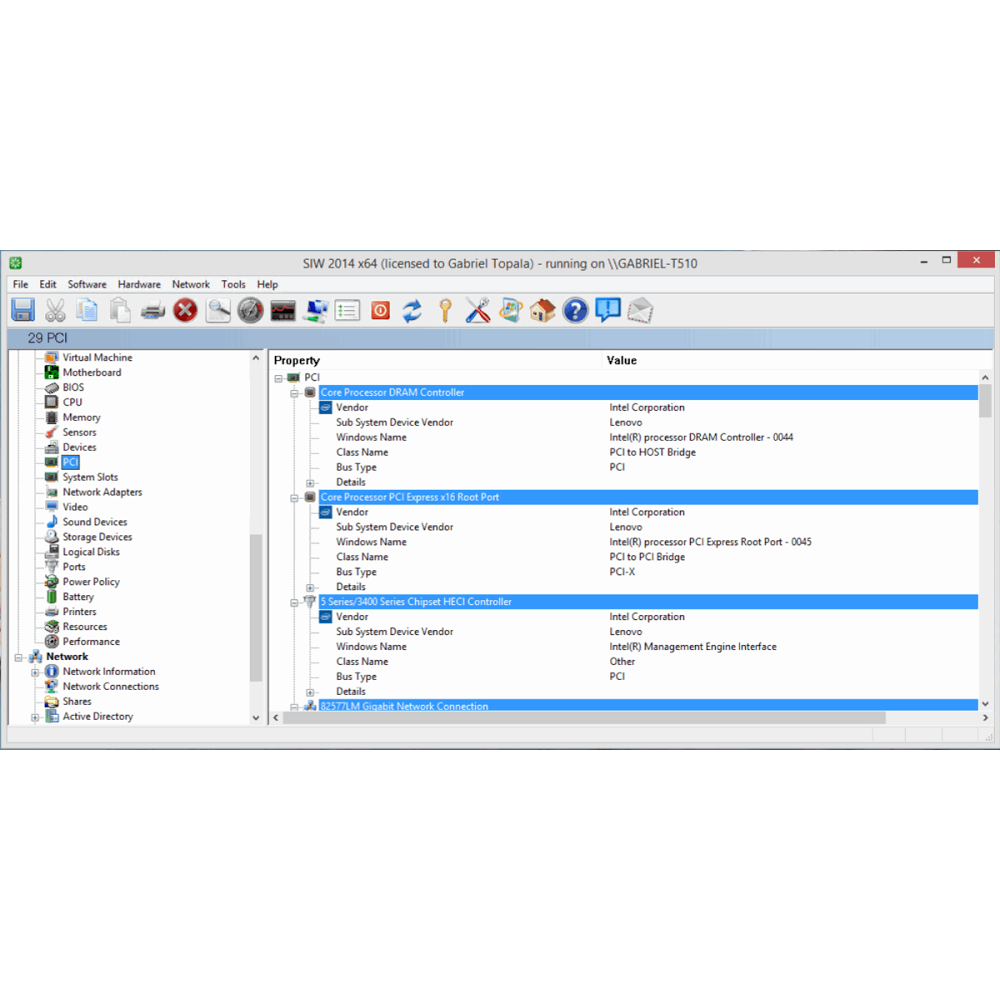1000x1000 pixels.
Task: Select Power Policy in the sidebar tree
Action: (x=91, y=582)
